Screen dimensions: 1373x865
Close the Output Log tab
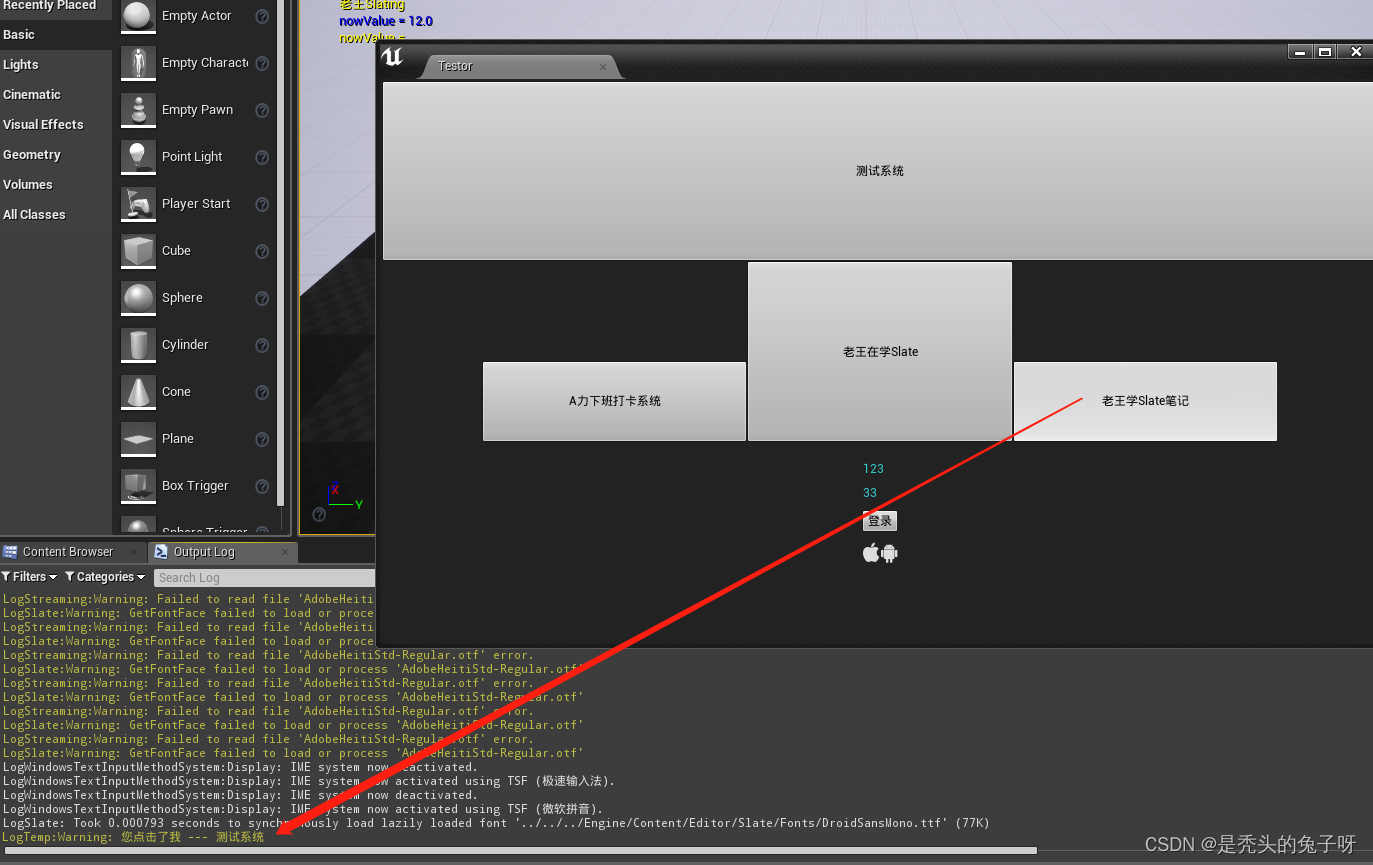click(284, 552)
